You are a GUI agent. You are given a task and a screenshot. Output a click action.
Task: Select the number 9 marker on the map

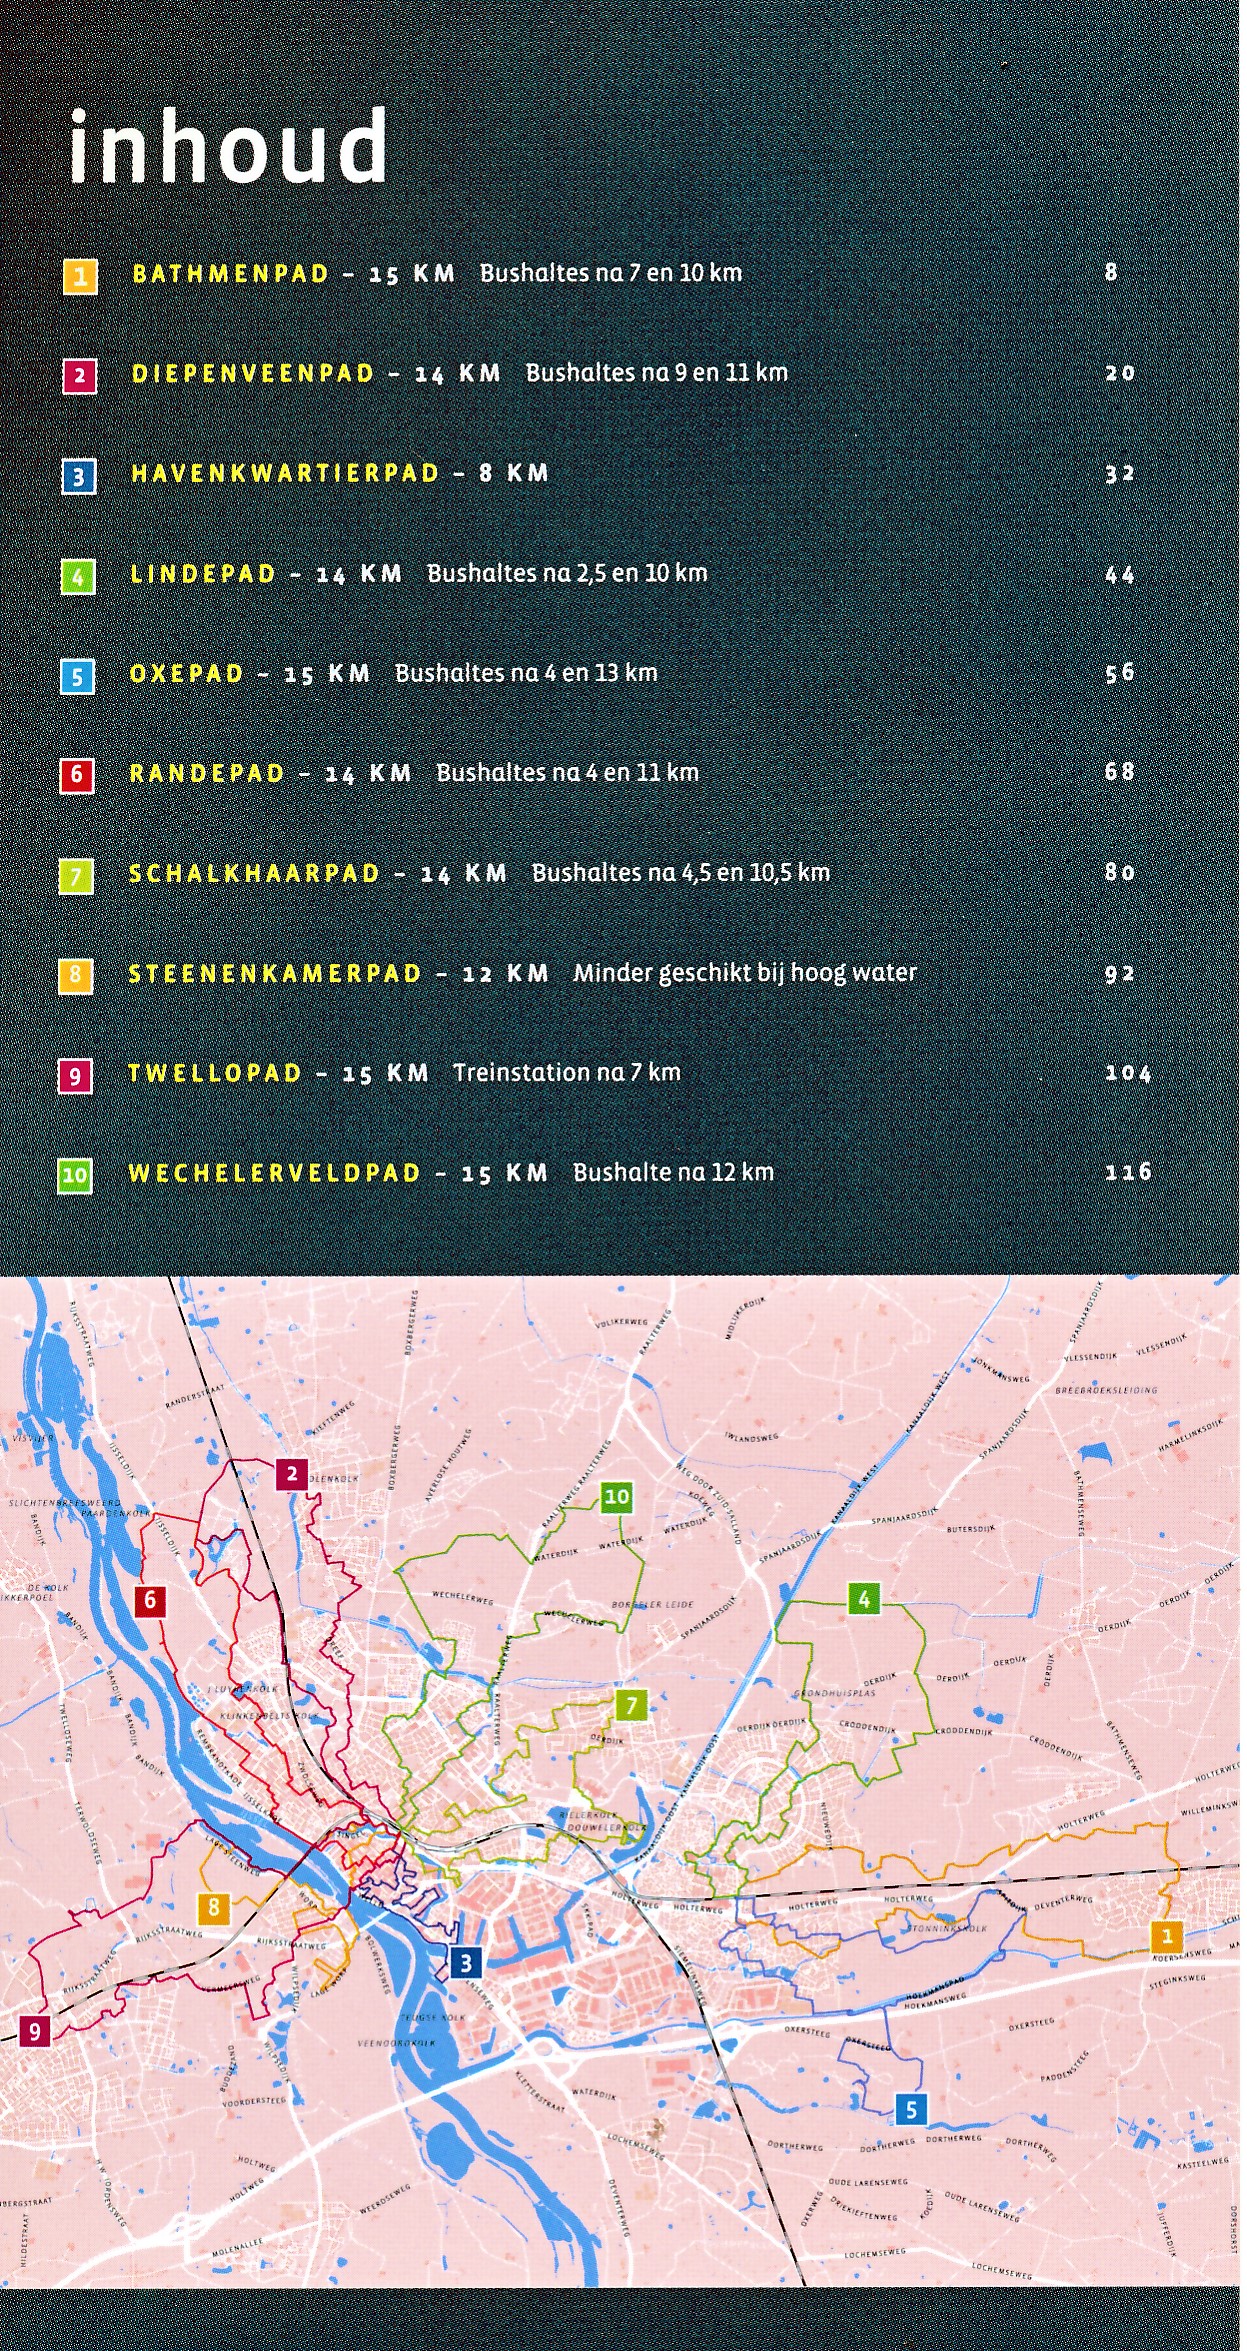tap(35, 2031)
